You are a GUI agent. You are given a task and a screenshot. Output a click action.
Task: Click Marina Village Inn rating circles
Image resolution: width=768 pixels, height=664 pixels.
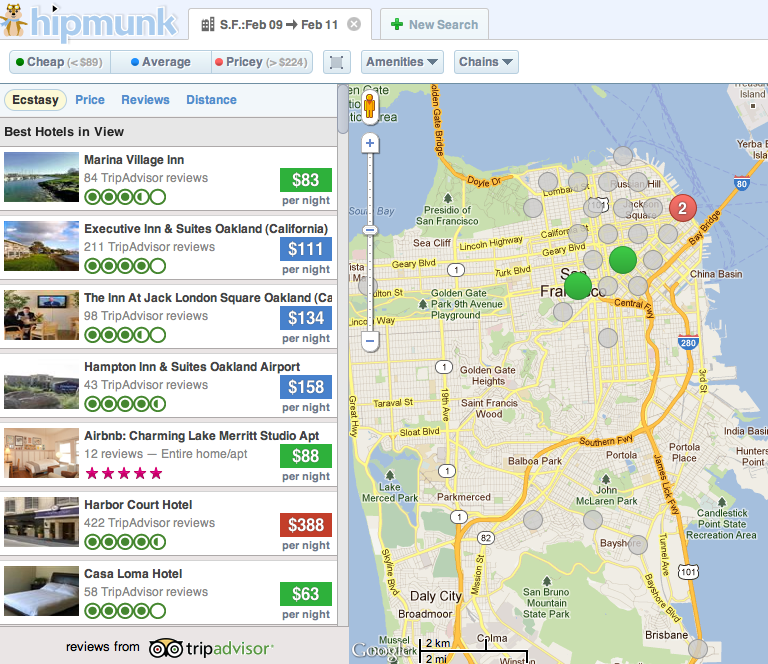(x=125, y=197)
